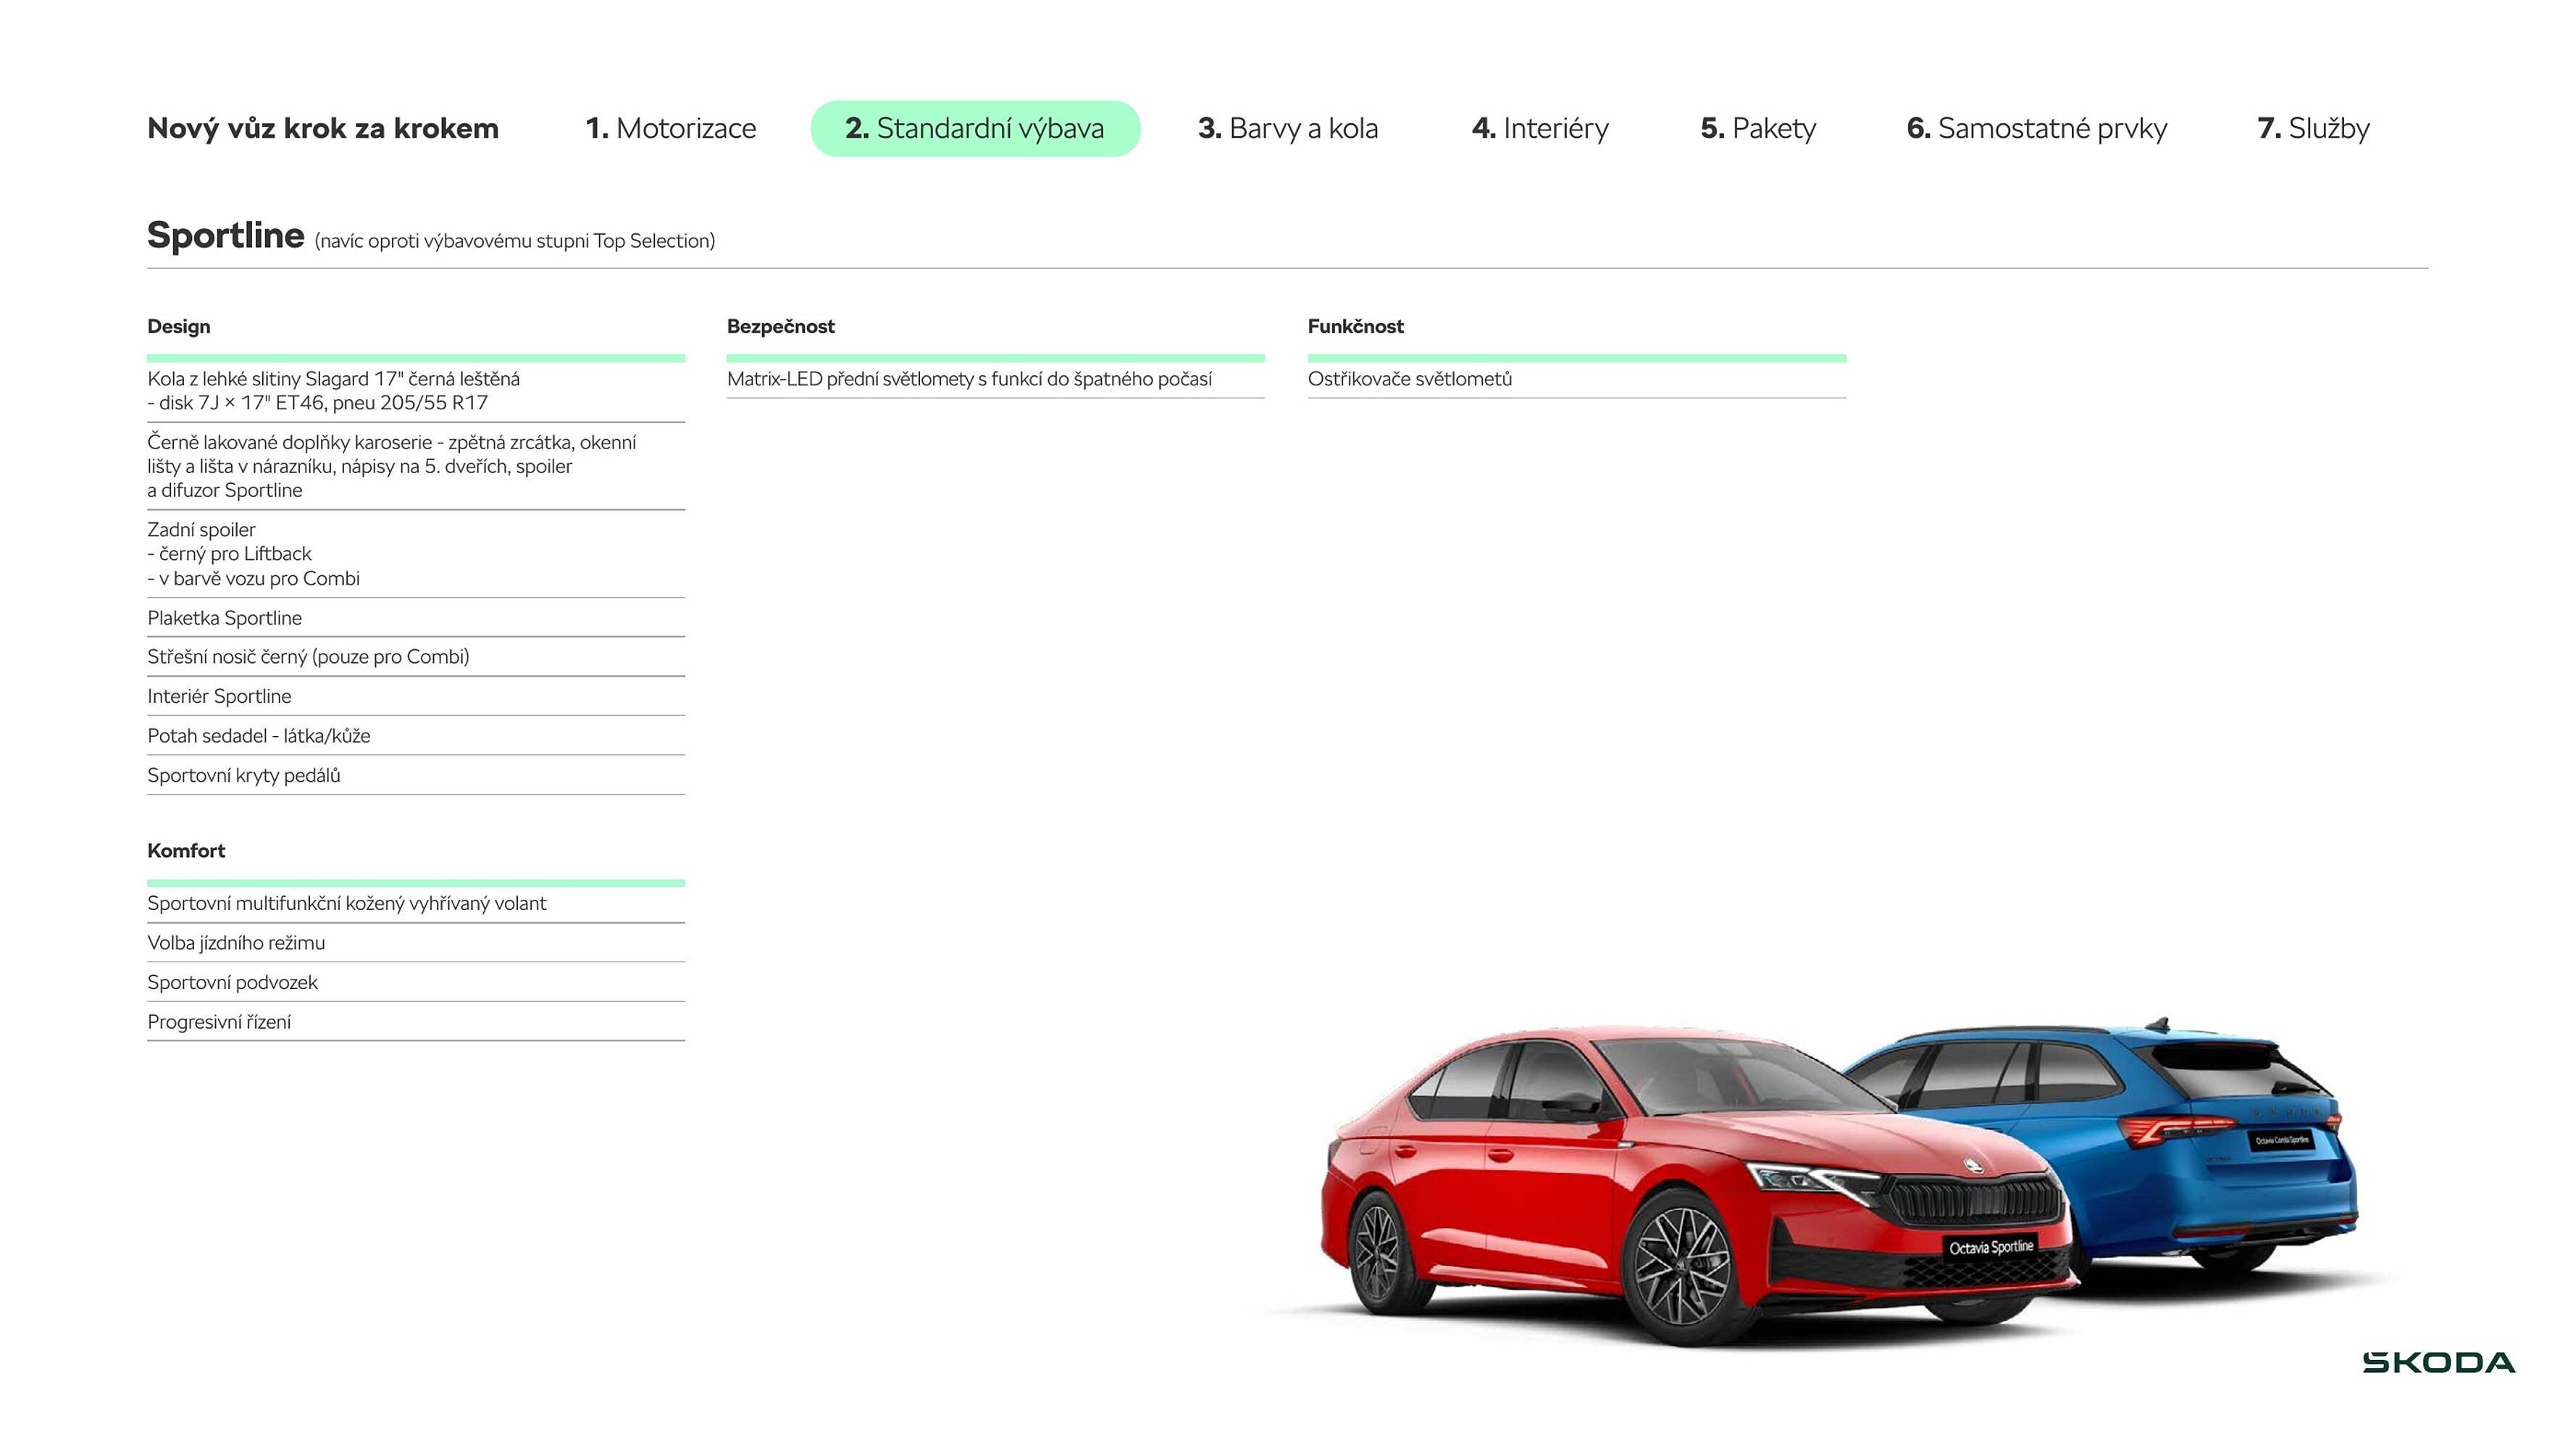Screen dimensions: 2576x1449
Task: Switch to the 2. Standardní výbava step
Action: tap(975, 128)
